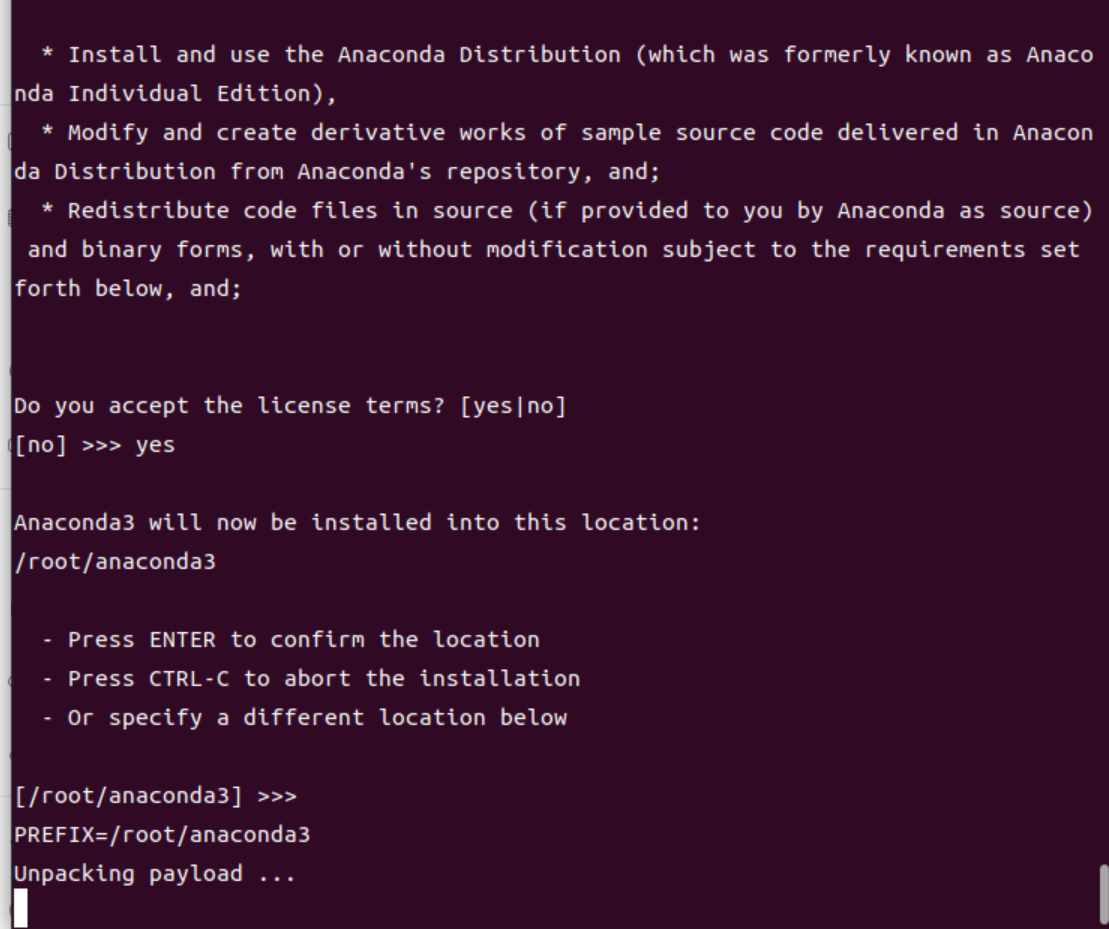The image size is (1109, 929).
Task: Click the '[no] >>> yes' answer line
Action: pyautogui.click(x=95, y=445)
